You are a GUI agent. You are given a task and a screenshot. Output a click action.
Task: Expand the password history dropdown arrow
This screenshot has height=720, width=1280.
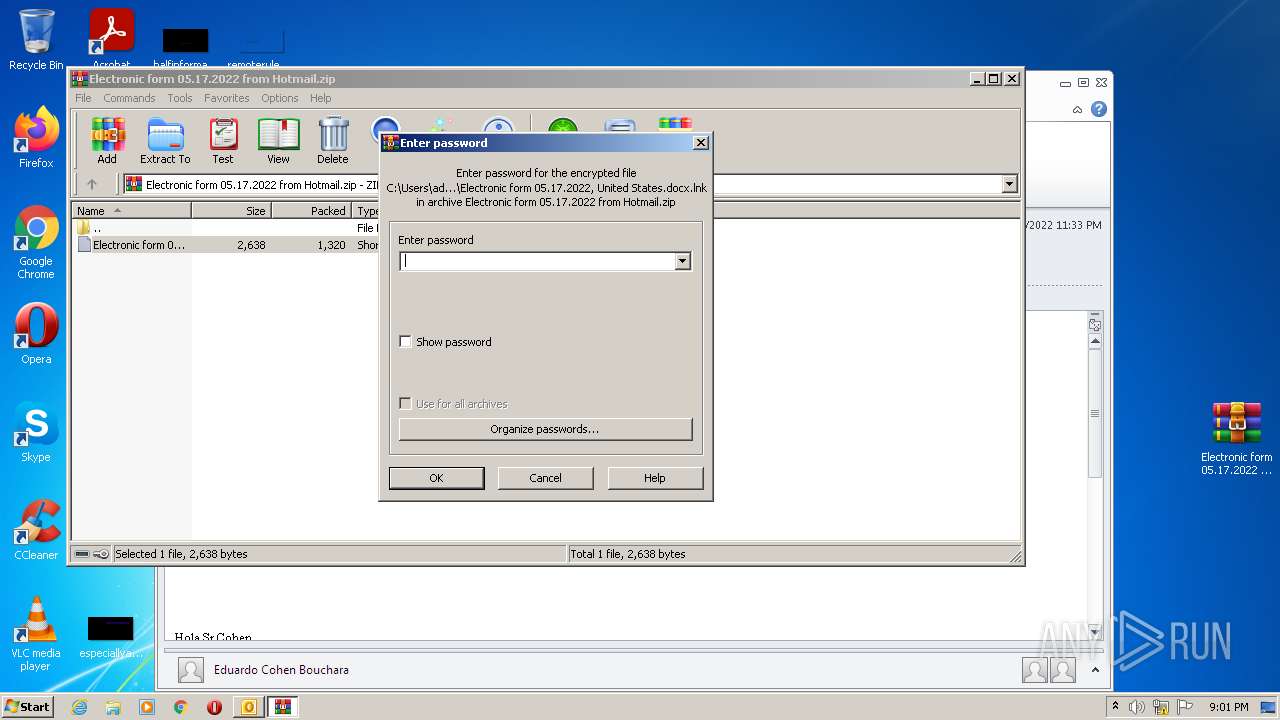click(683, 261)
